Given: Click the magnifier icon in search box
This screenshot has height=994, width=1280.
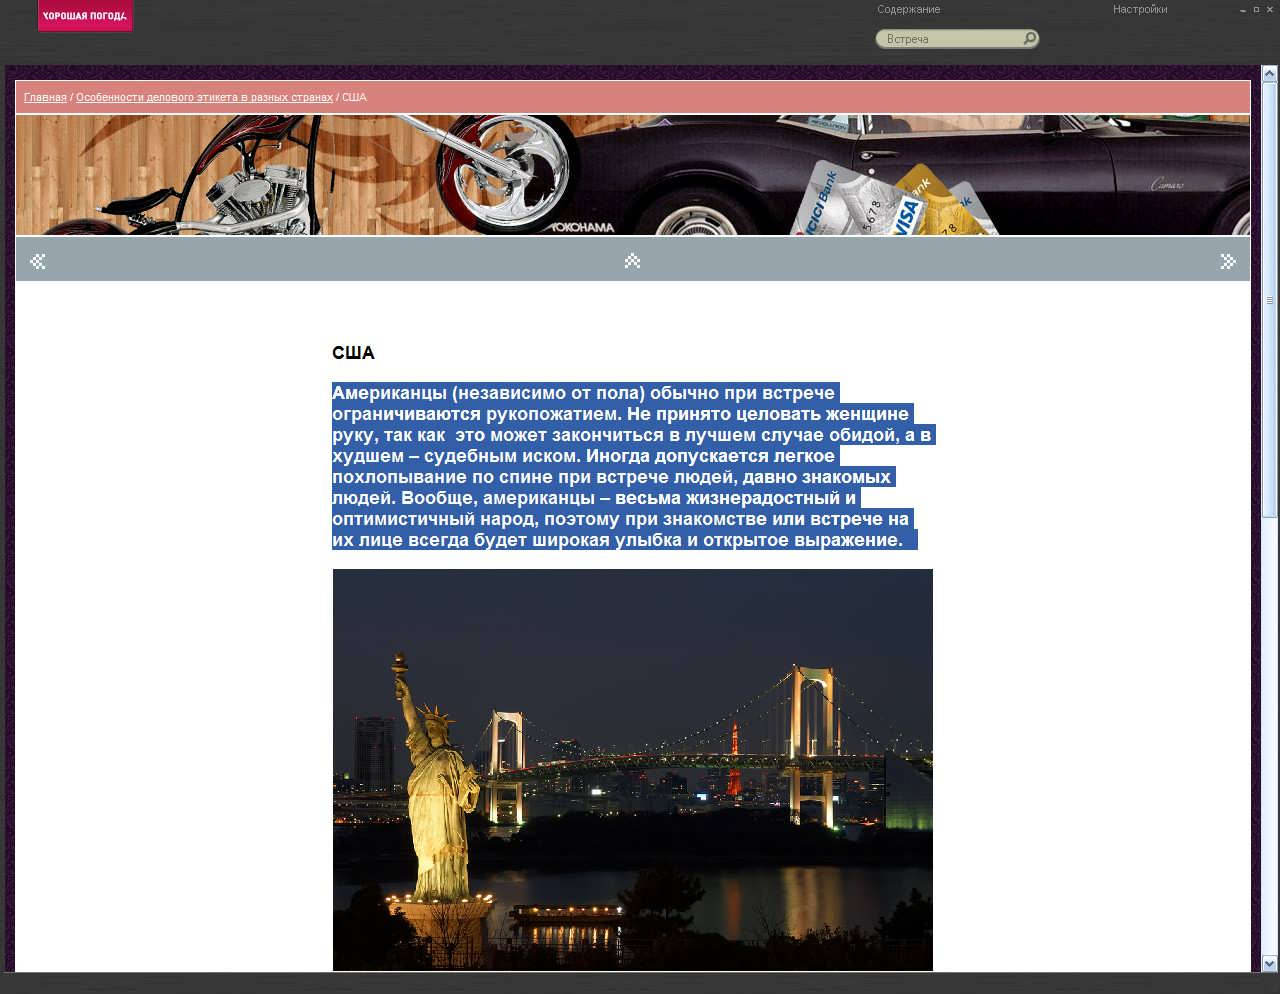Looking at the screenshot, I should tap(1029, 39).
